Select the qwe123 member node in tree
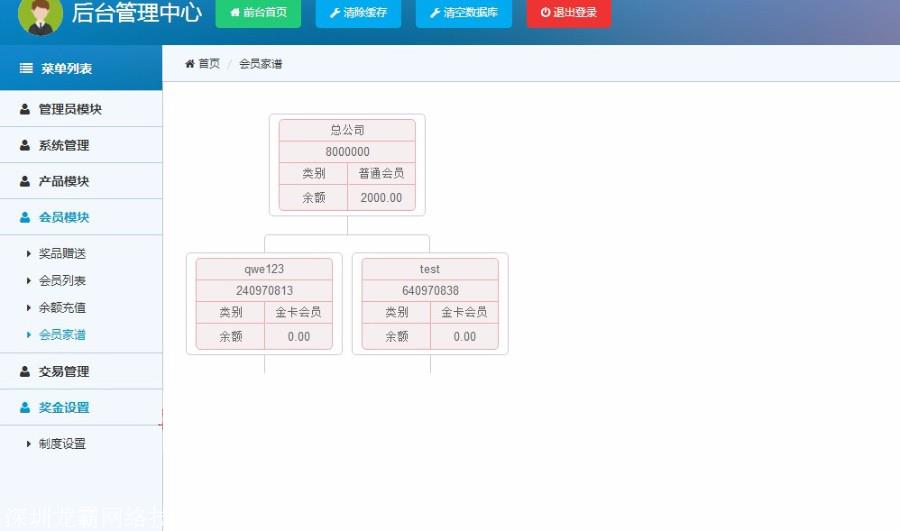The image size is (900, 531). [x=264, y=270]
